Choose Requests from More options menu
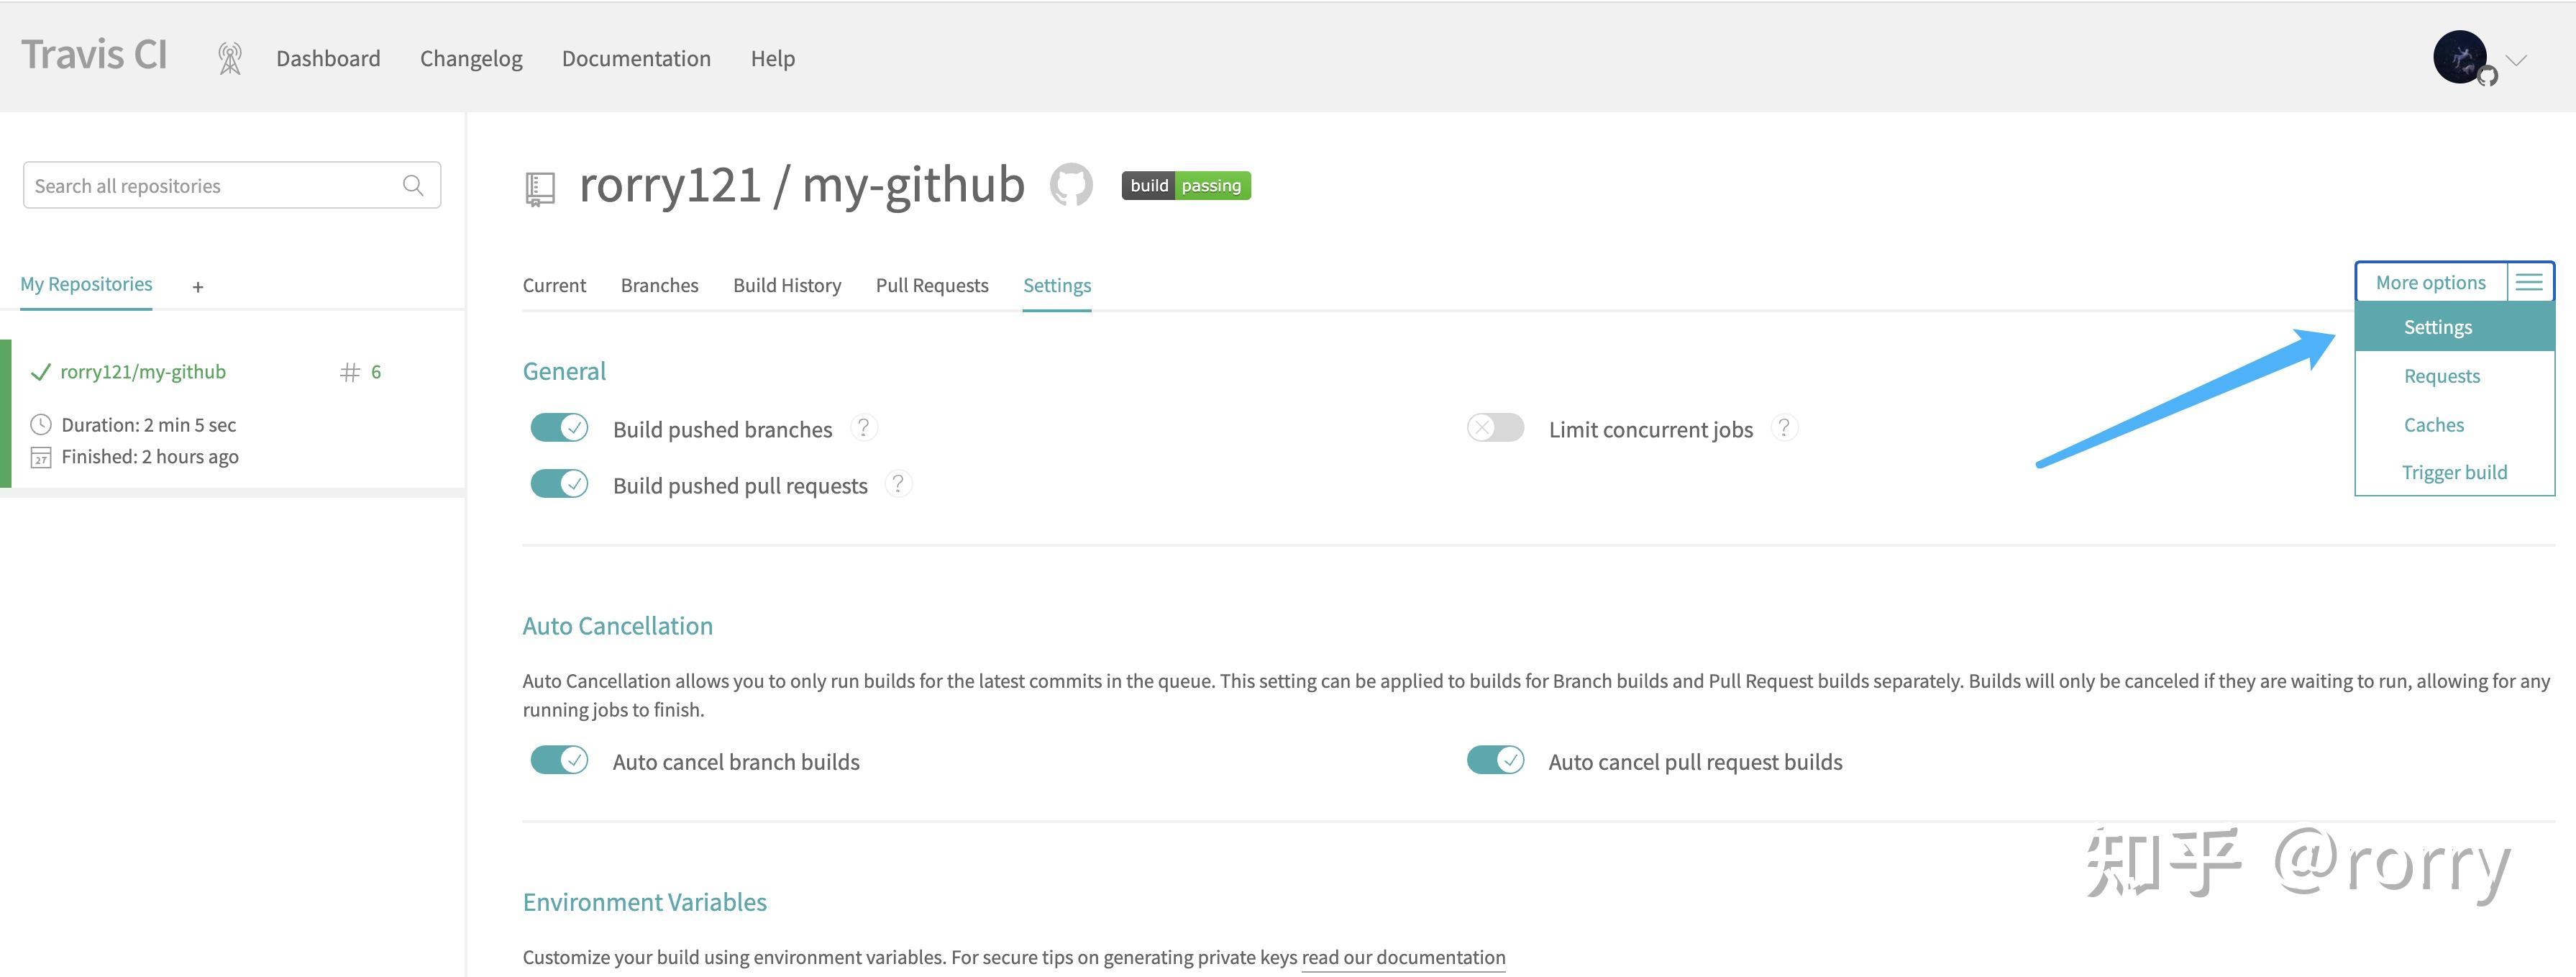2576x977 pixels. 2455,376
